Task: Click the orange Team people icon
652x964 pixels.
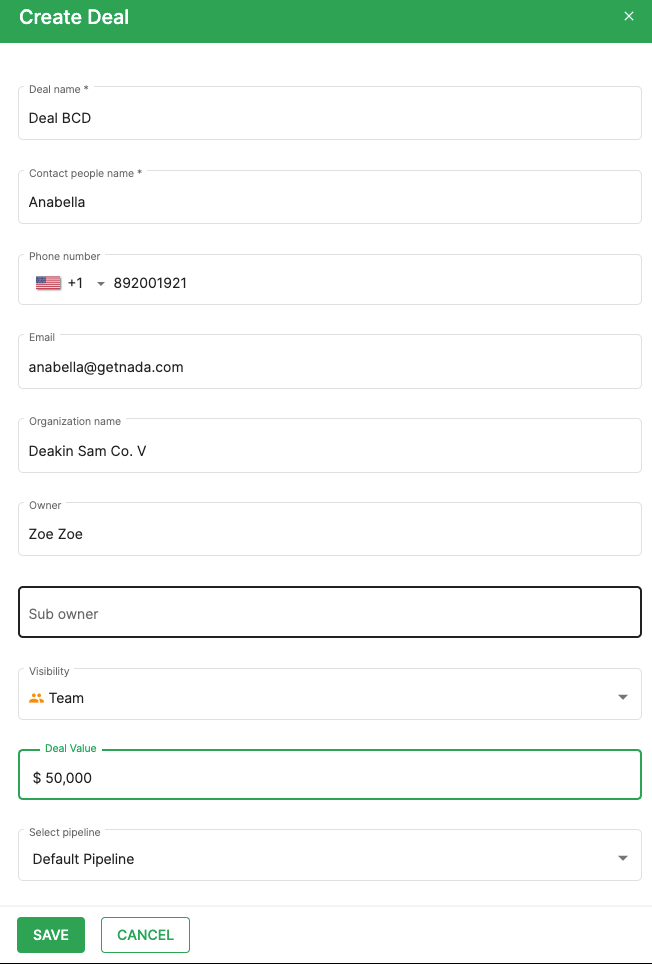Action: click(x=36, y=698)
